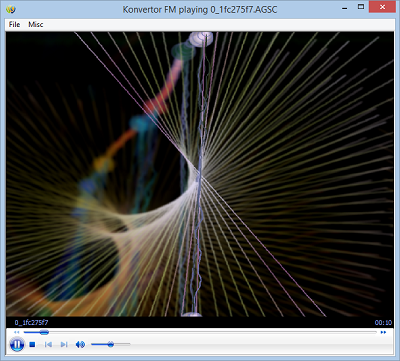400x361 pixels.
Task: Stop playback with the square button
Action: click(x=32, y=344)
